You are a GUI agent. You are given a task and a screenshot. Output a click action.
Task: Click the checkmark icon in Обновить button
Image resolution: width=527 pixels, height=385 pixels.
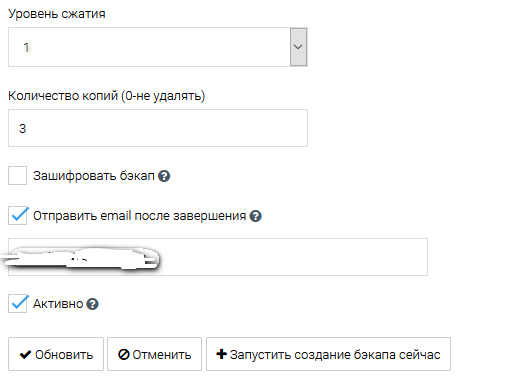pyautogui.click(x=26, y=354)
